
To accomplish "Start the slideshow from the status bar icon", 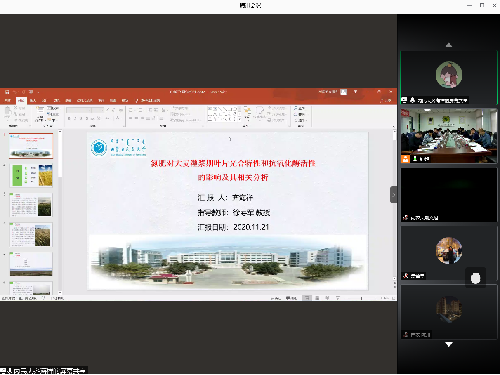I will pyautogui.click(x=338, y=298).
